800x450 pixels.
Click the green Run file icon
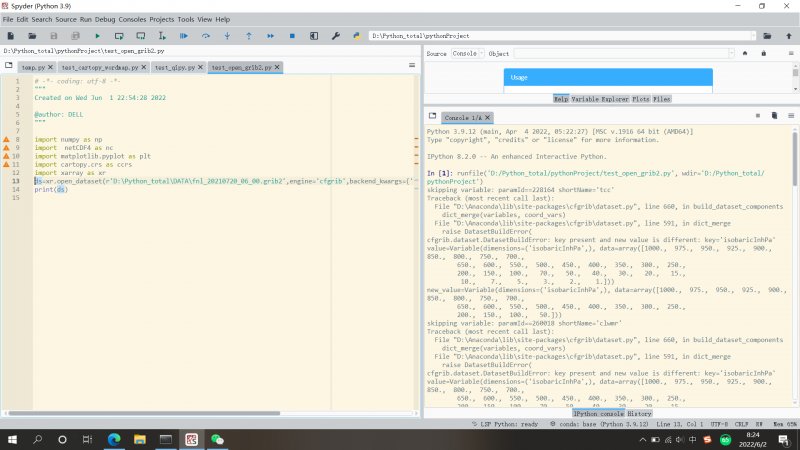[97, 36]
